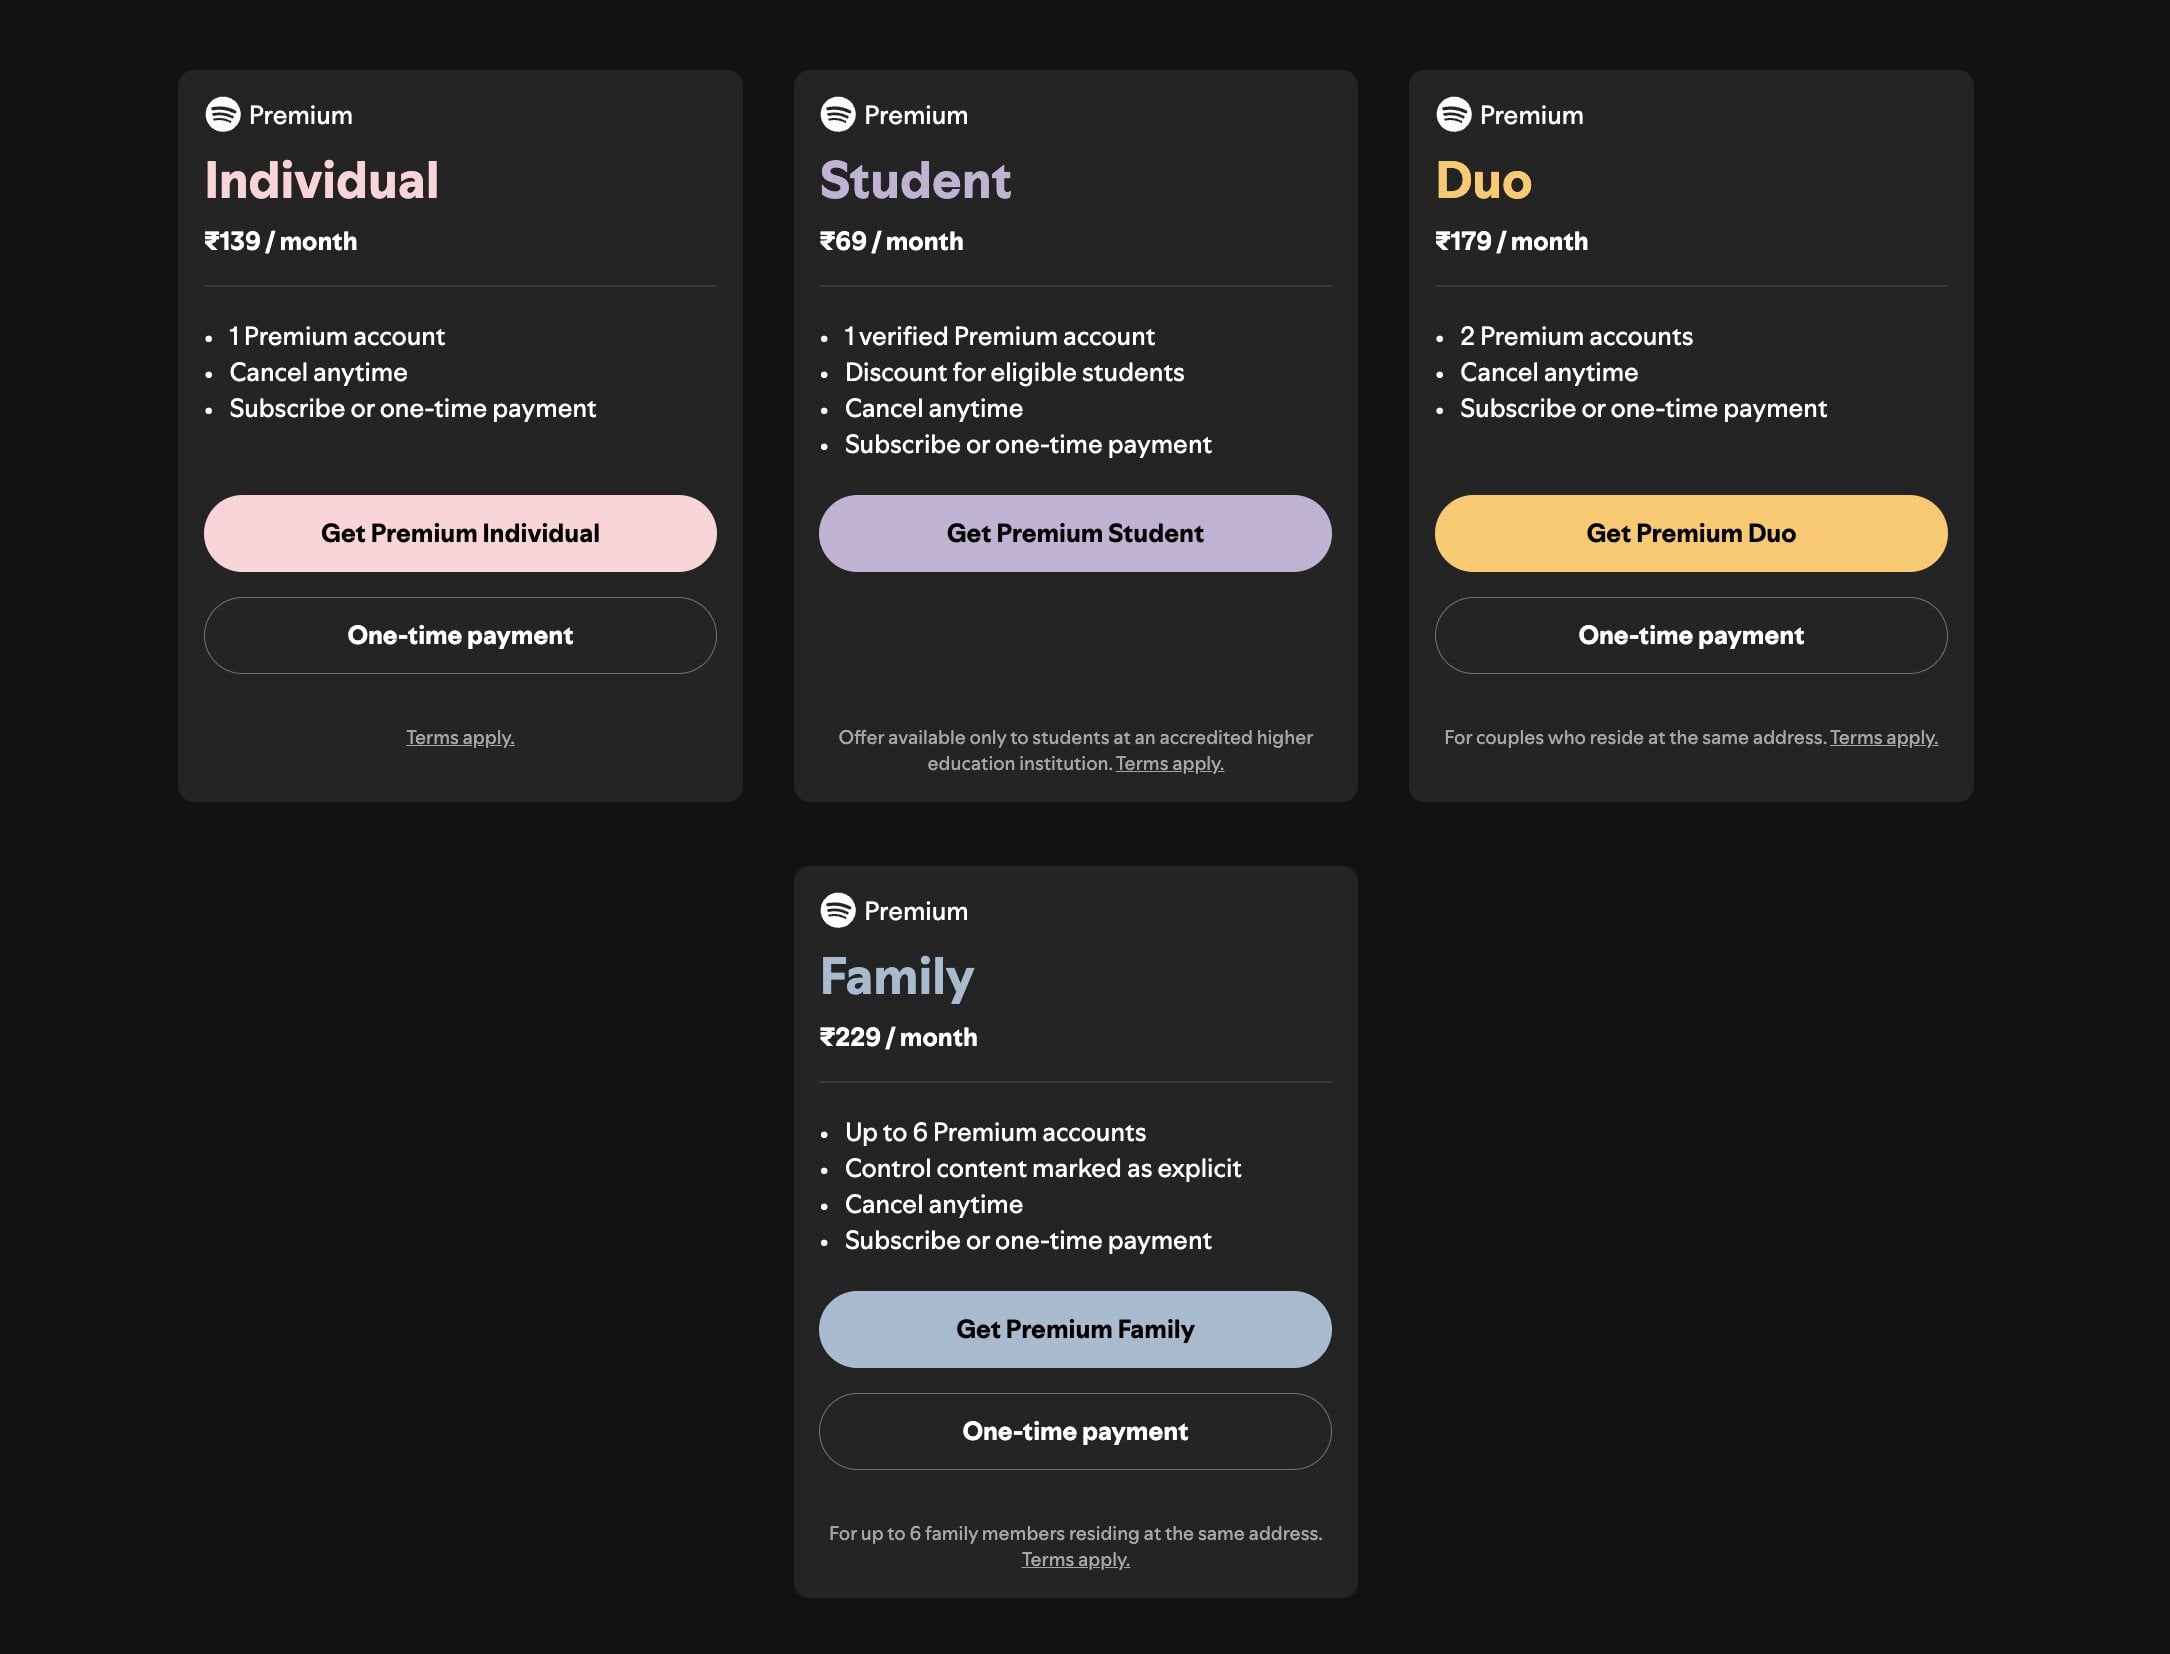This screenshot has height=1654, width=2170.
Task: Open Terms apply link under Student plan
Action: (x=1169, y=764)
